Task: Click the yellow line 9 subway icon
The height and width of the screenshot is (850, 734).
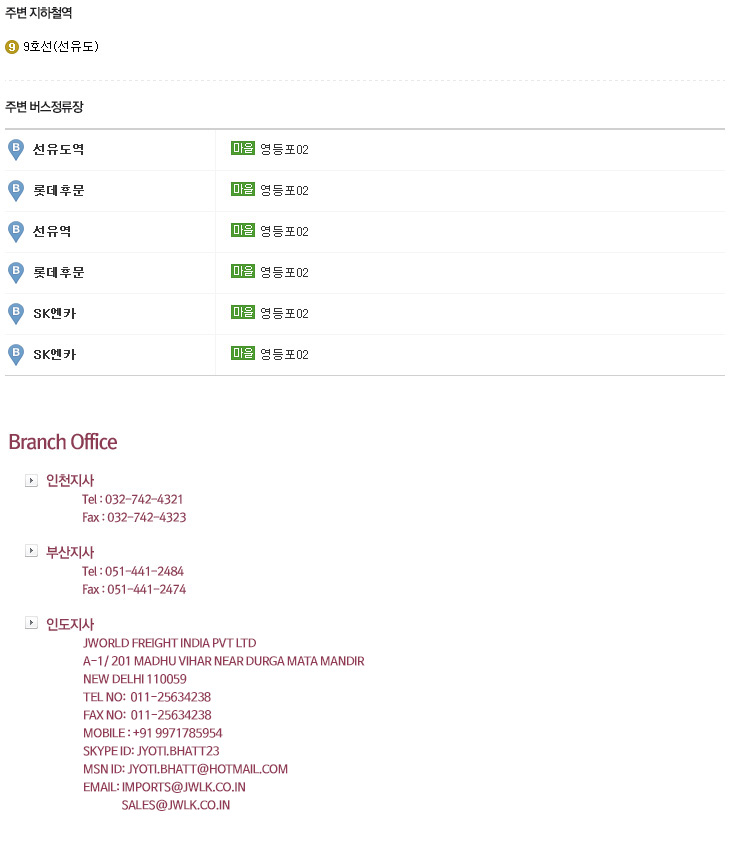Action: coord(11,47)
